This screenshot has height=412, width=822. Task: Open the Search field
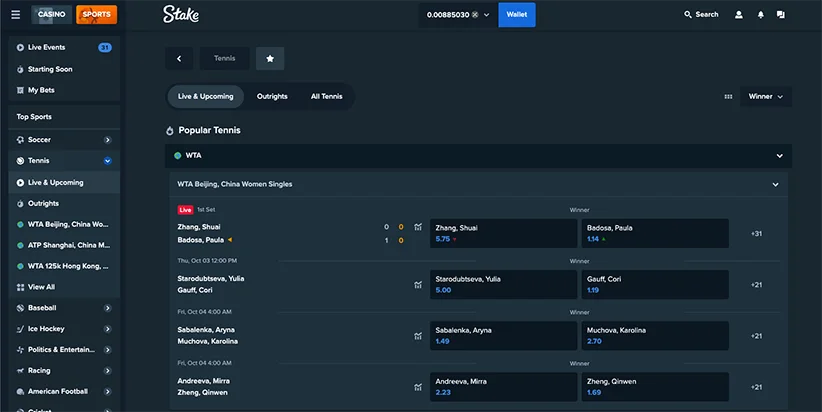click(701, 15)
